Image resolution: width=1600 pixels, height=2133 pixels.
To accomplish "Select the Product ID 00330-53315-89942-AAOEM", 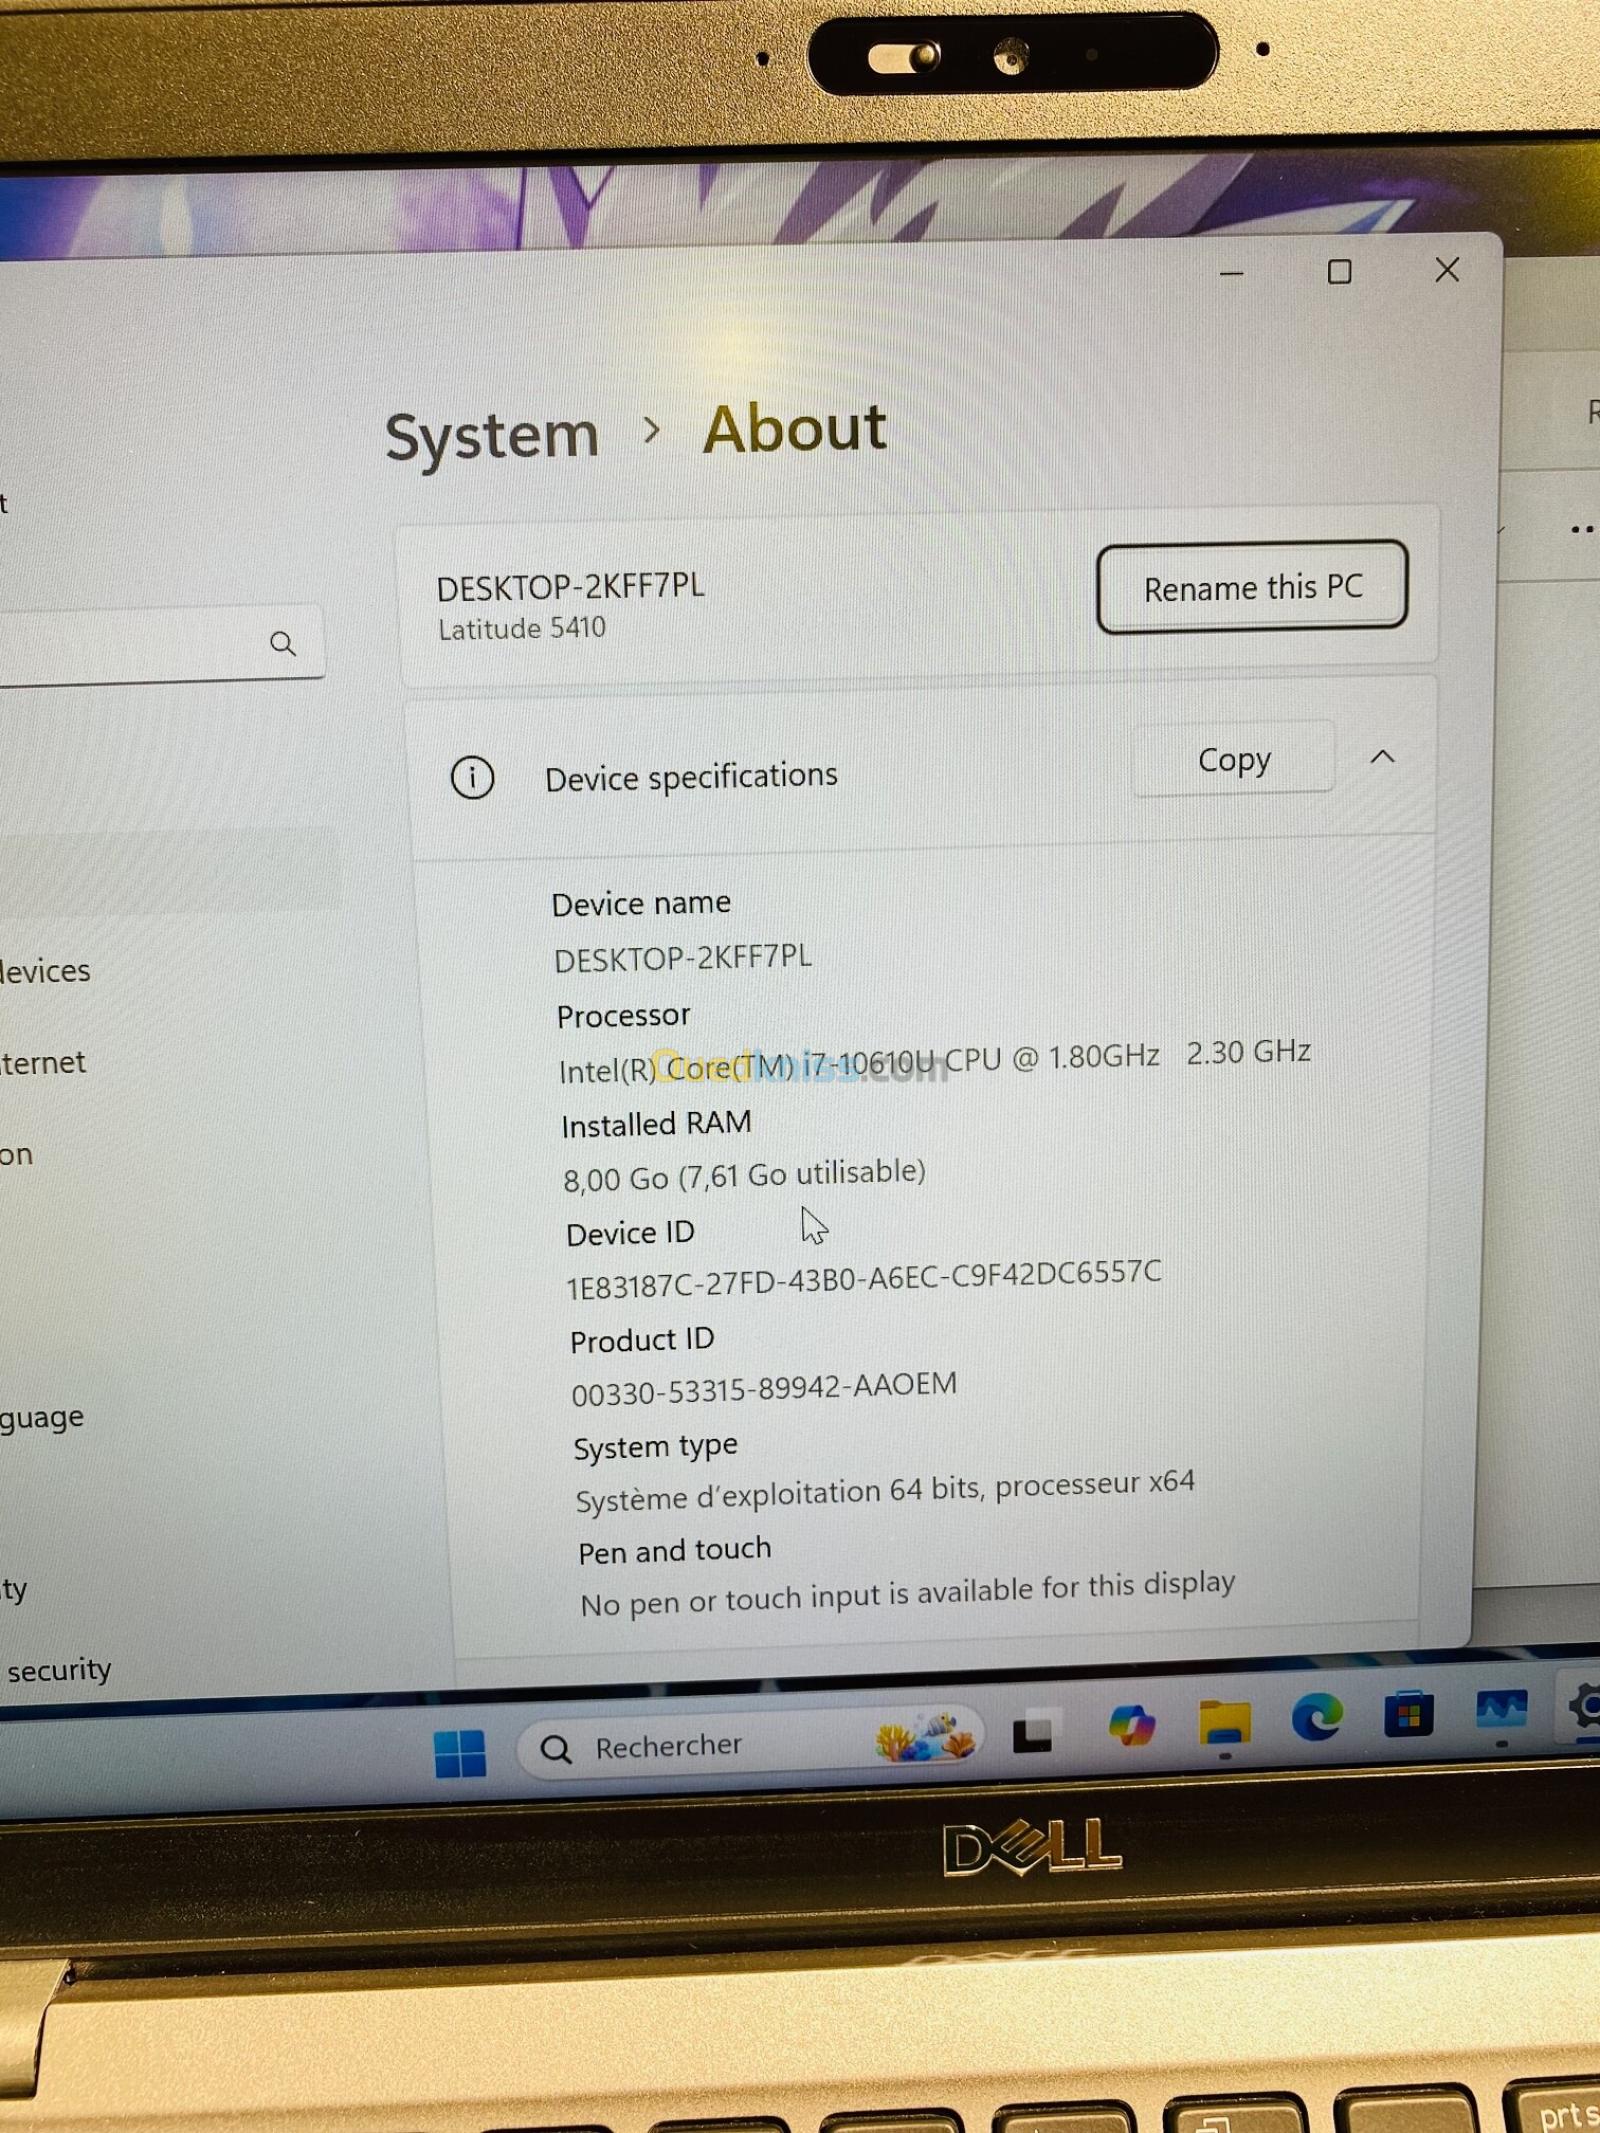I will click(764, 1388).
